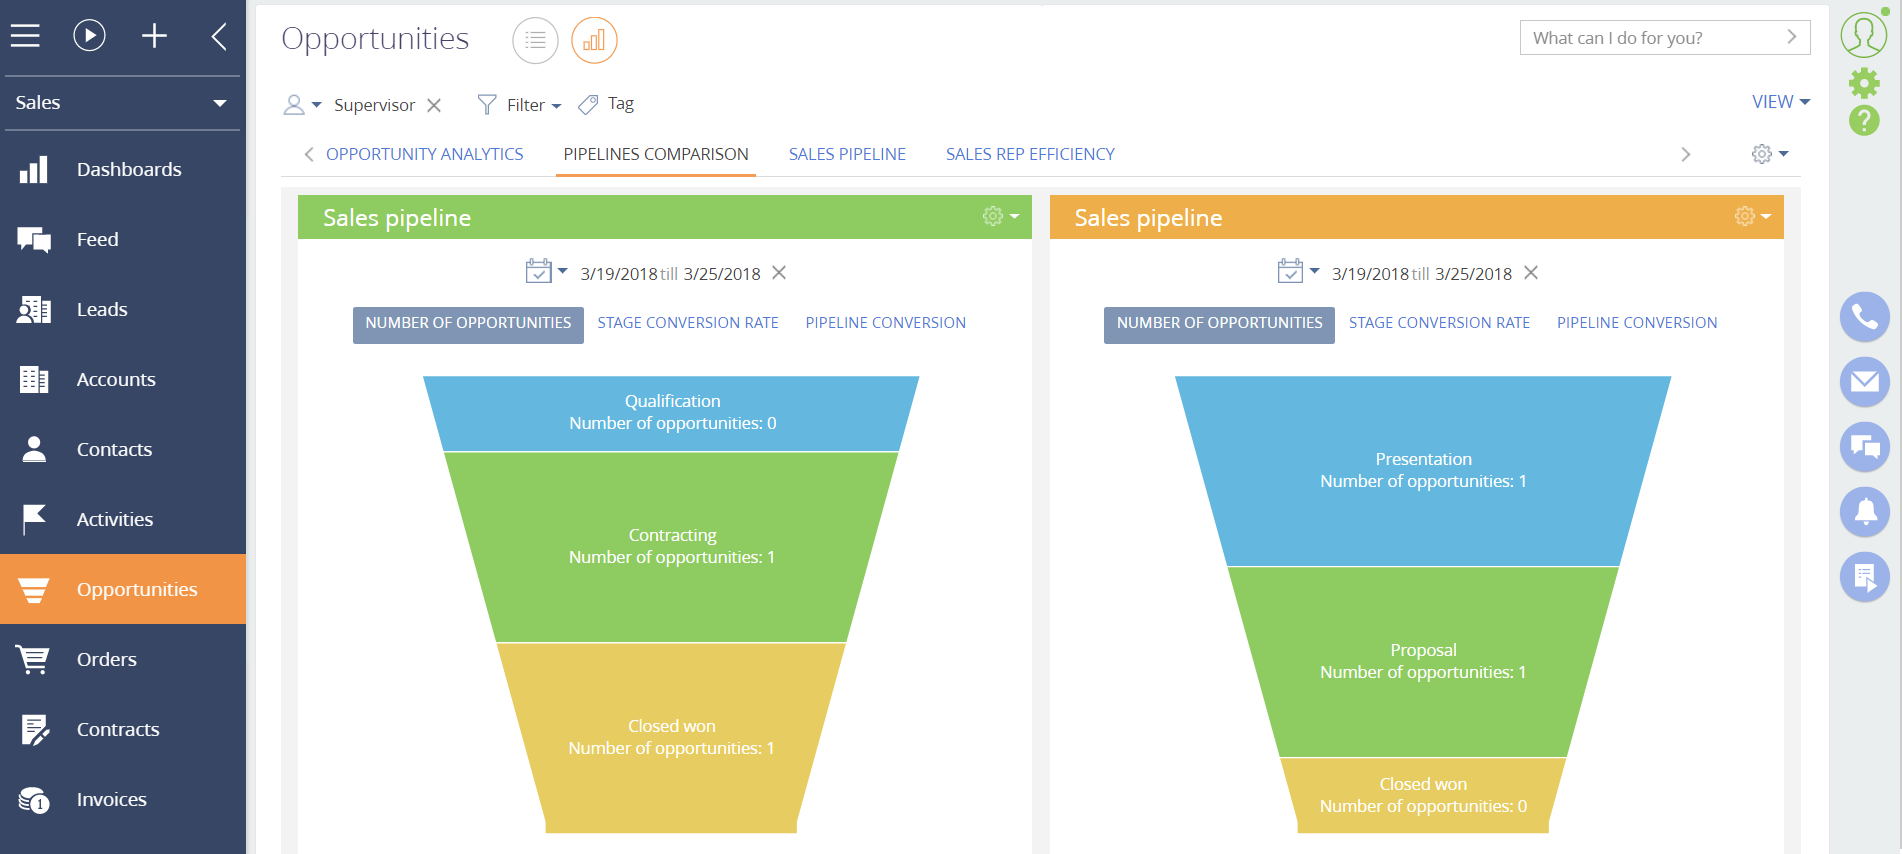1902x854 pixels.
Task: Open the user profile avatar icon
Action: click(x=1863, y=35)
